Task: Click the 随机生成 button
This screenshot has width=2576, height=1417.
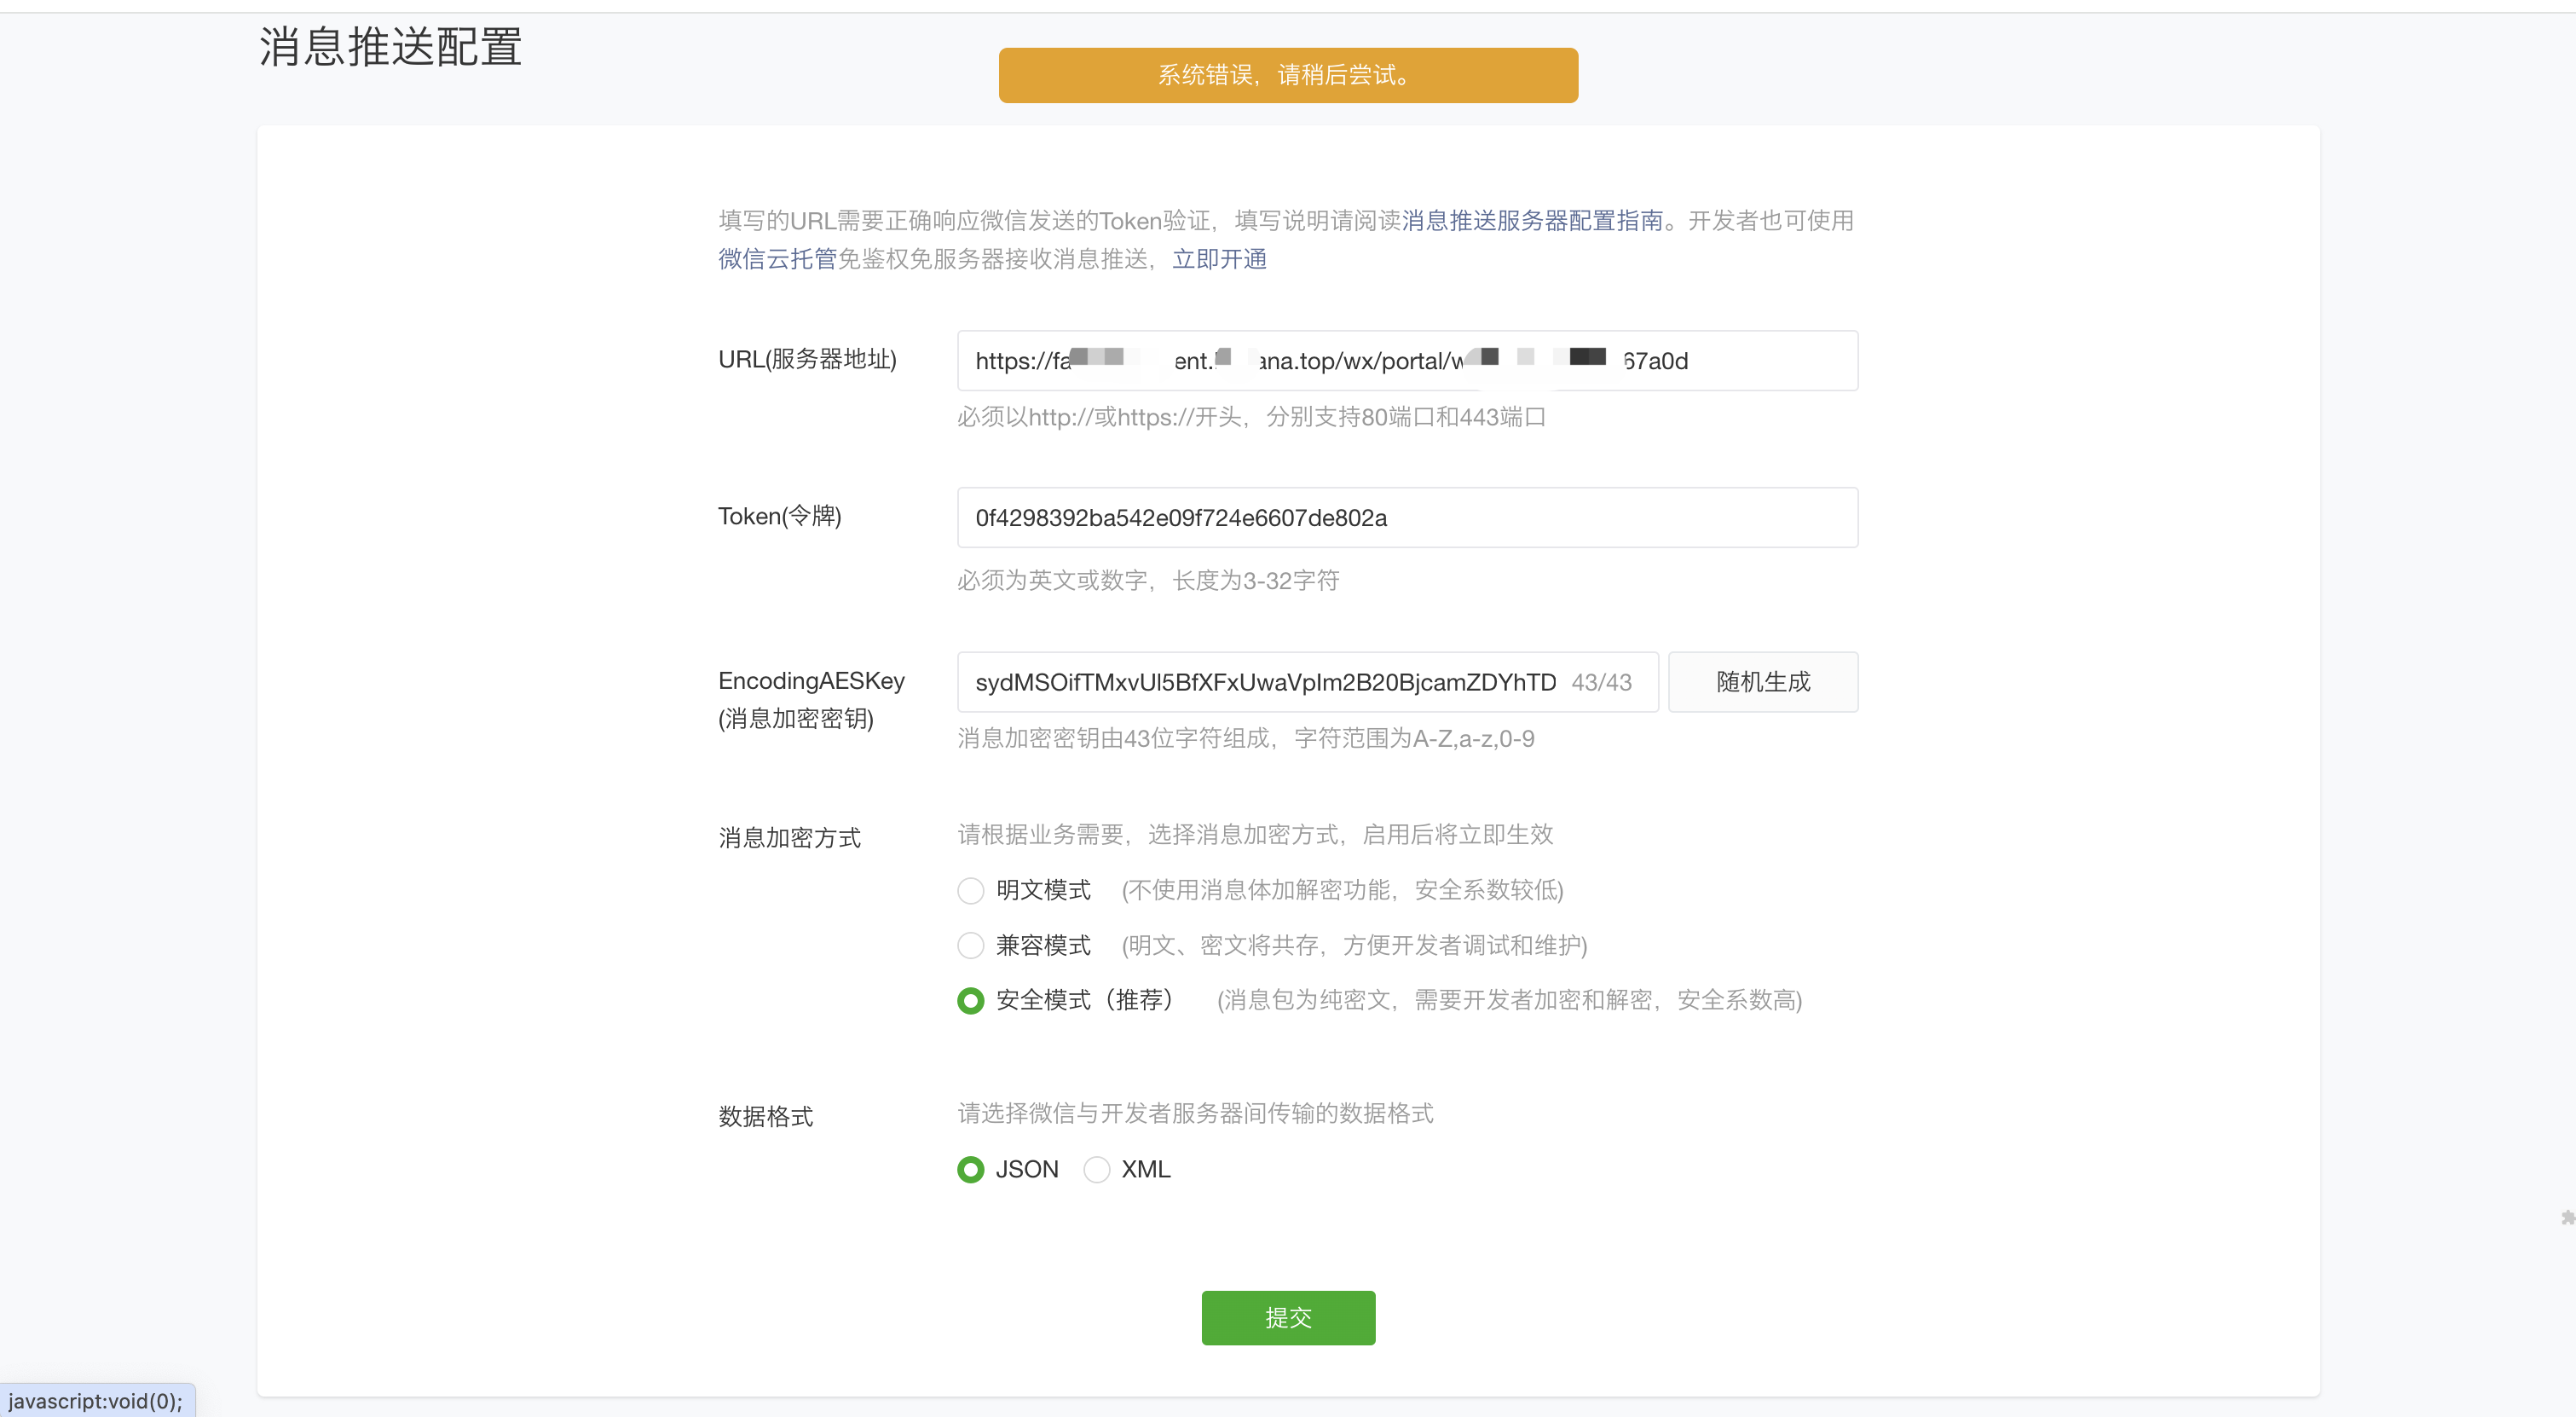Action: coord(1763,682)
